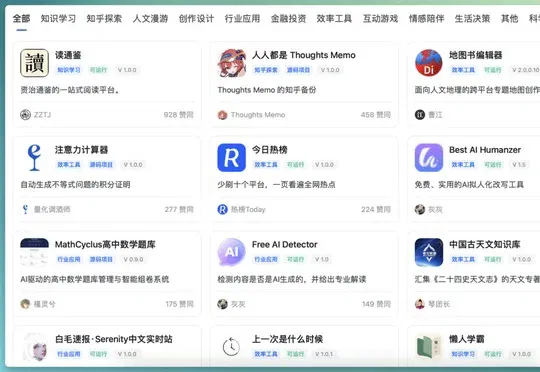Open the 读通鉴 app icon

point(34,63)
